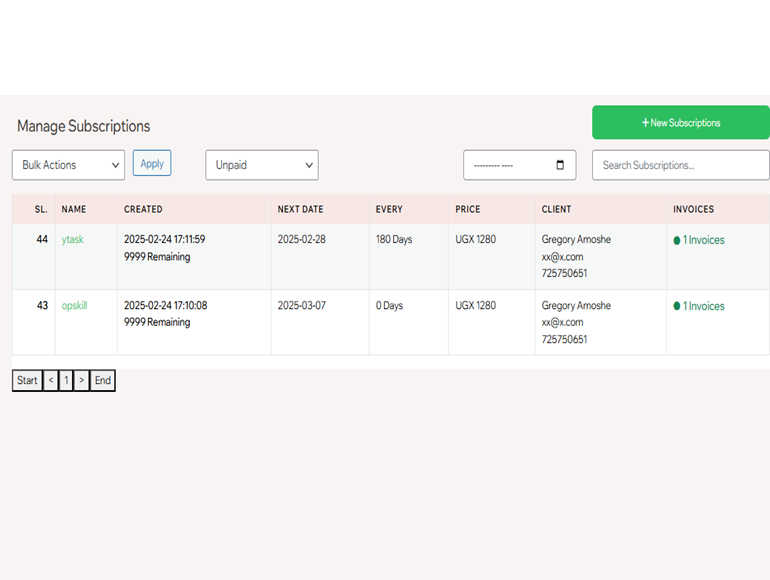Open the opskill subscription link
Viewport: 770px width, 580px height.
pyautogui.click(x=74, y=305)
